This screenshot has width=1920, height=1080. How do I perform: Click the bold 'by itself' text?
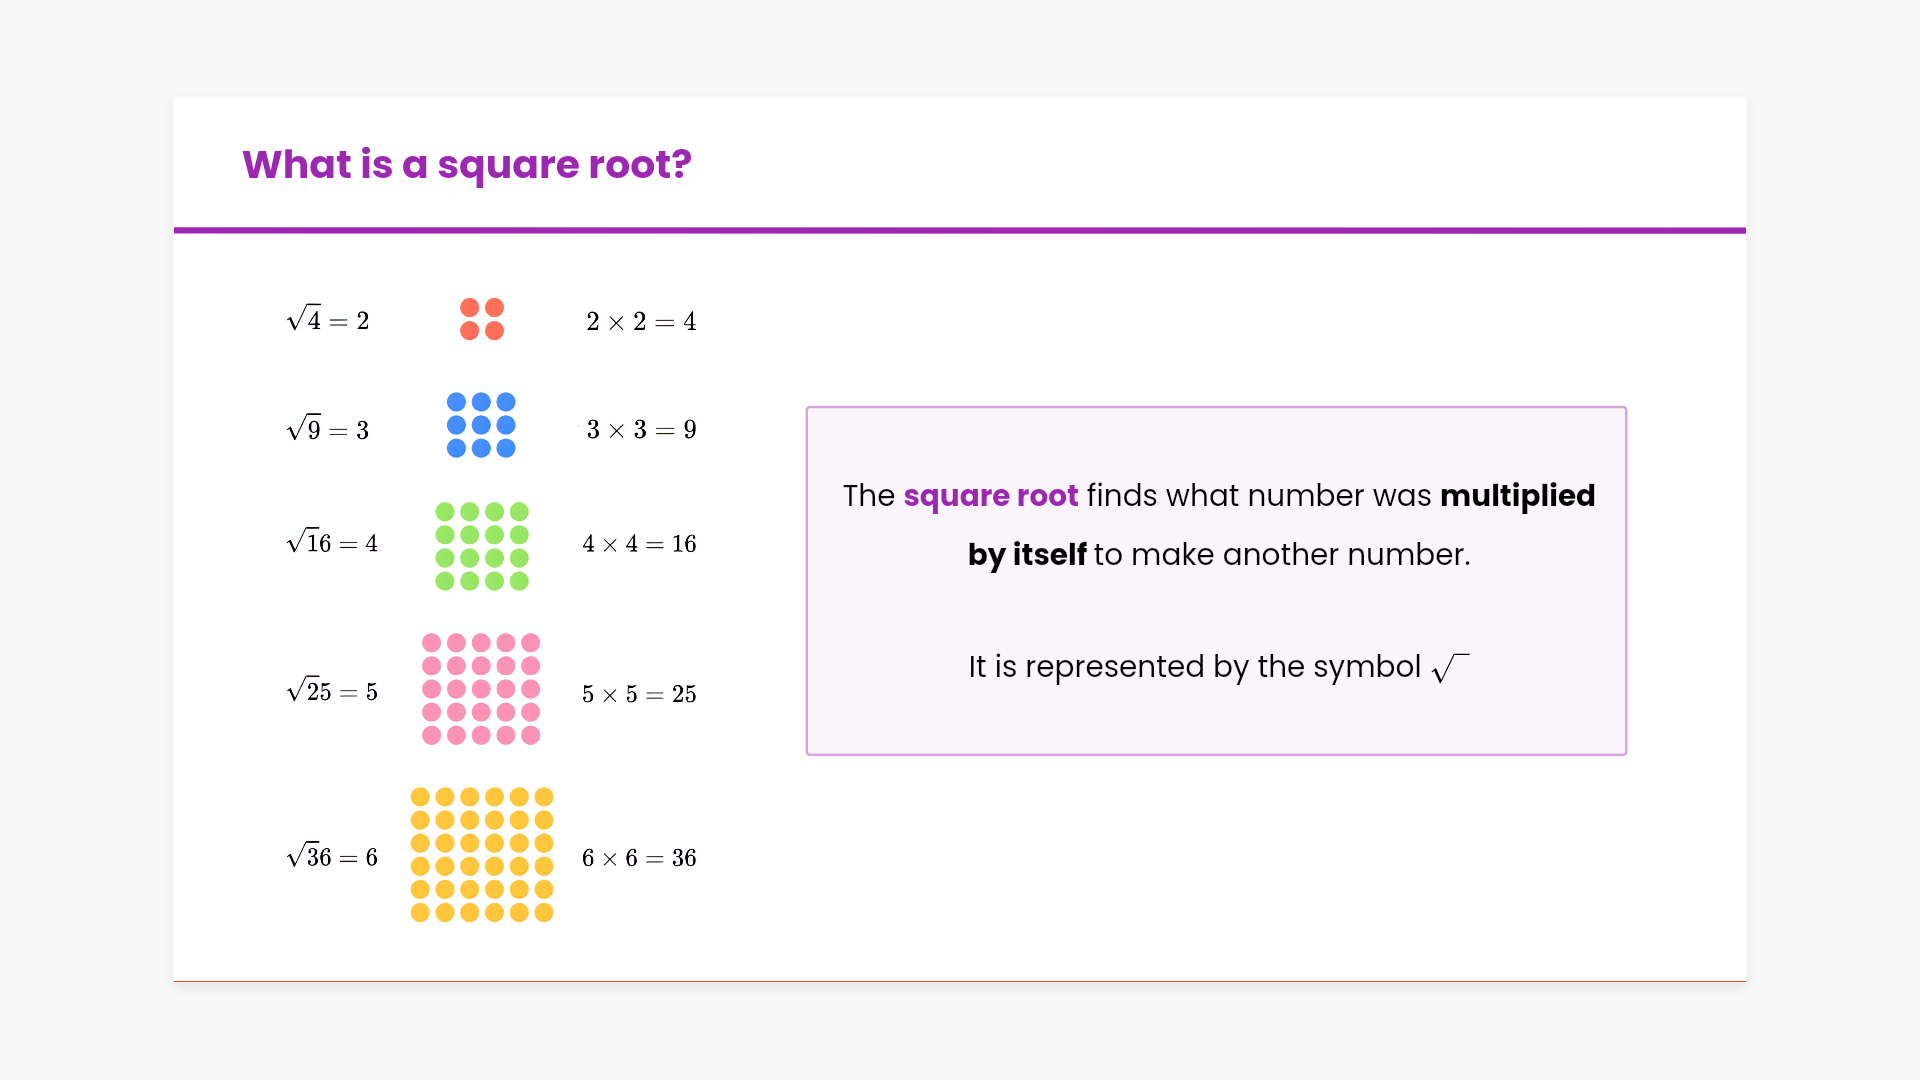click(x=1027, y=555)
